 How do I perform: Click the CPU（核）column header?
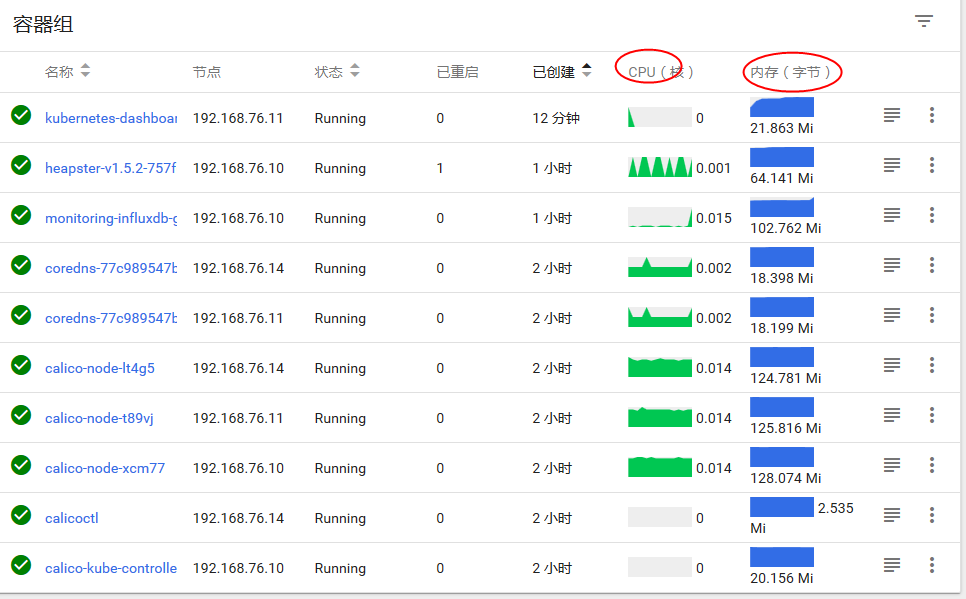[x=660, y=72]
